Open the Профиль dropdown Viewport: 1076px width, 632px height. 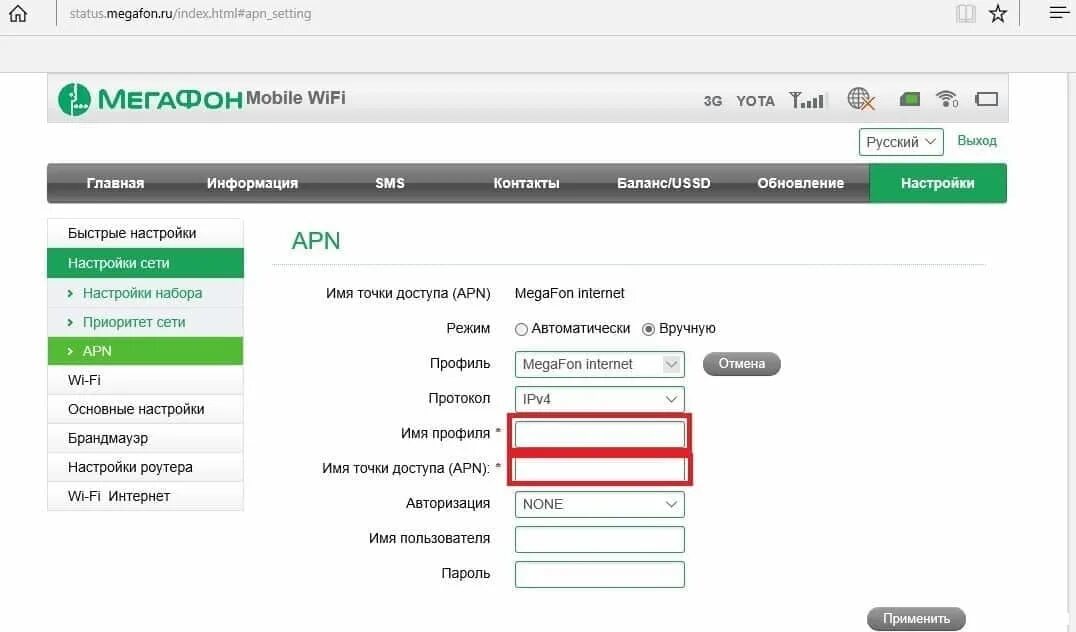pos(600,364)
